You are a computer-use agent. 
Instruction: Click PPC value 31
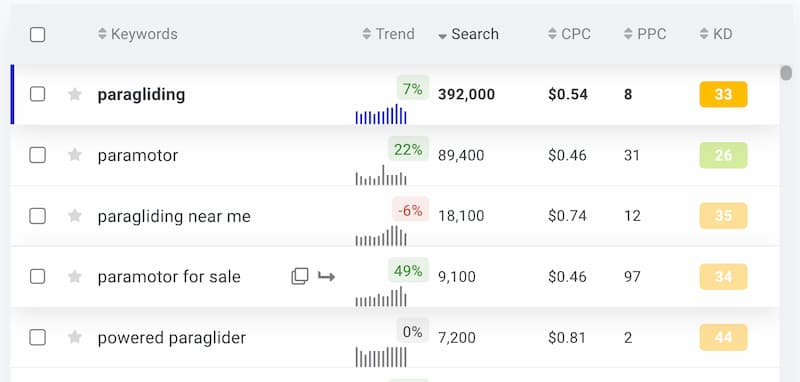tap(632, 155)
